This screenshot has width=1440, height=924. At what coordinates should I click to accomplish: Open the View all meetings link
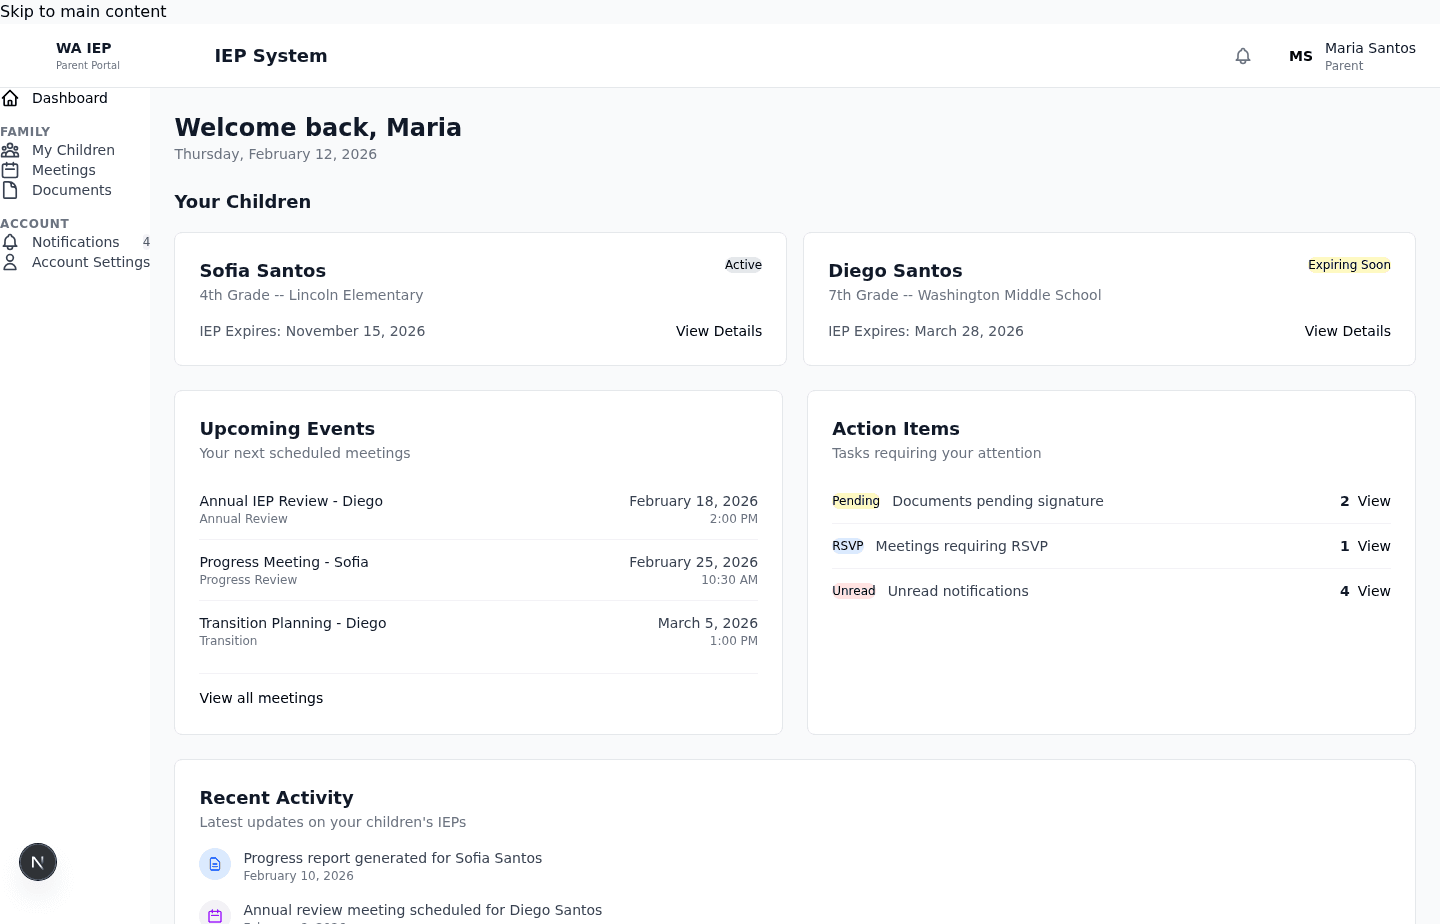pos(261,698)
